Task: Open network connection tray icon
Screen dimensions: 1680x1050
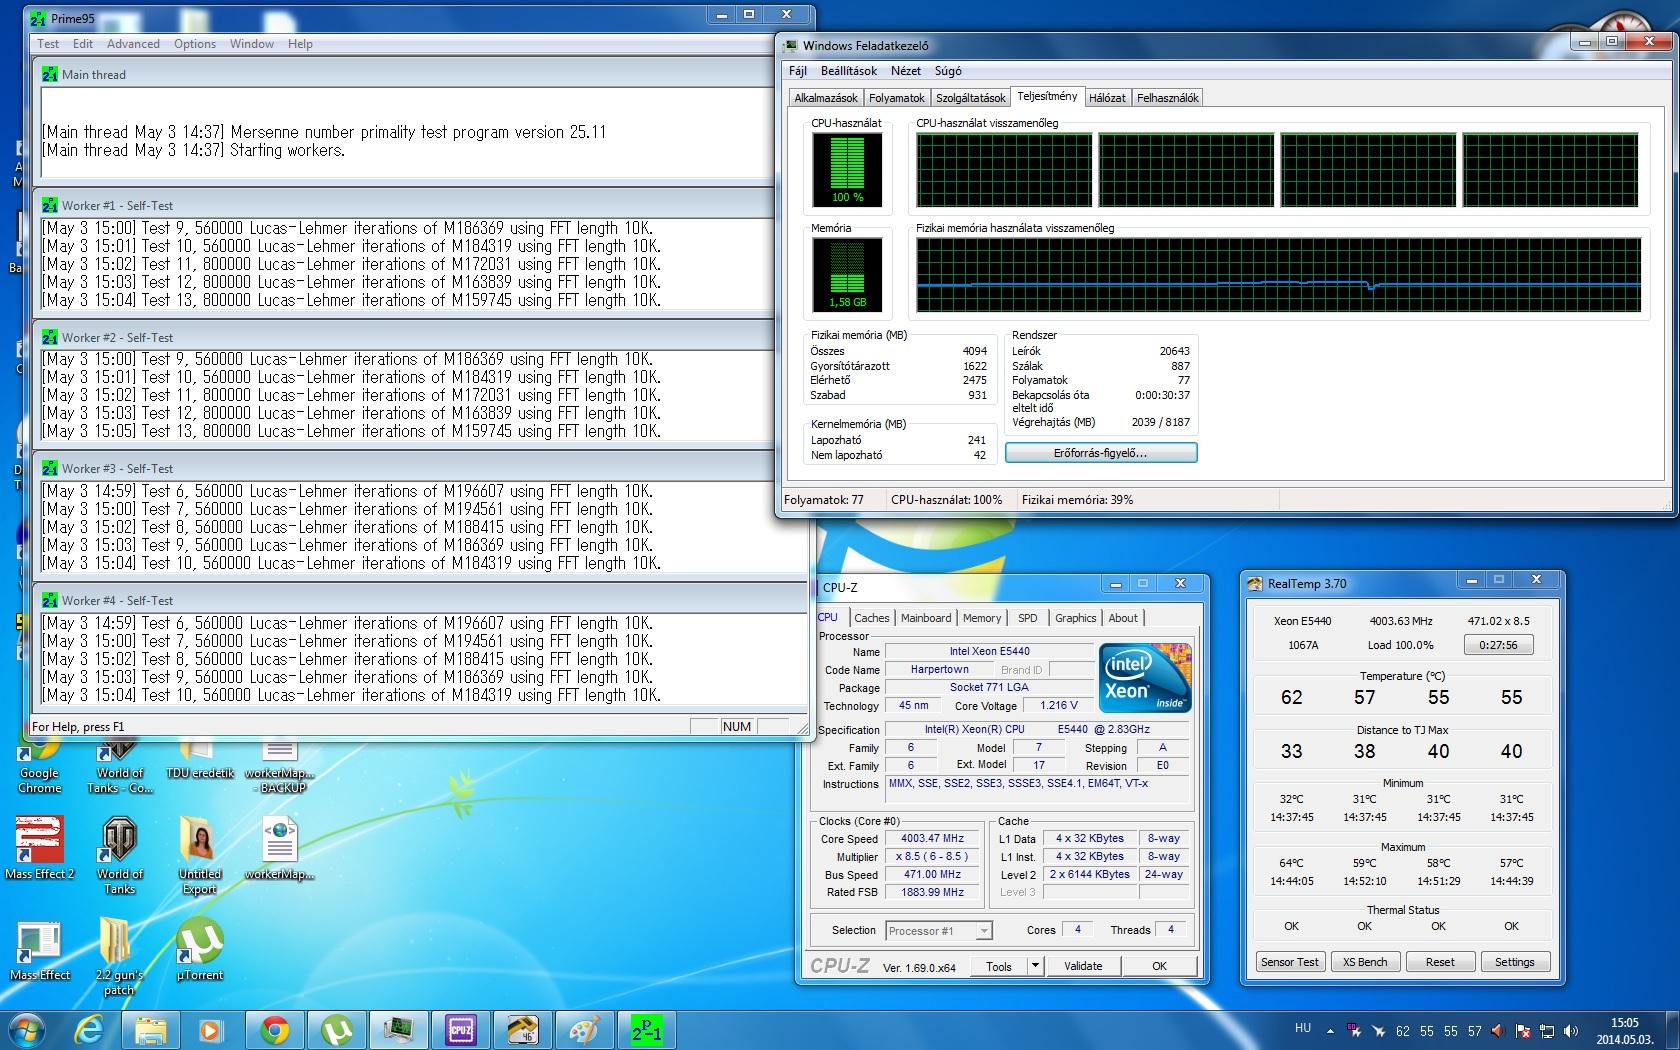Action: point(1547,1030)
